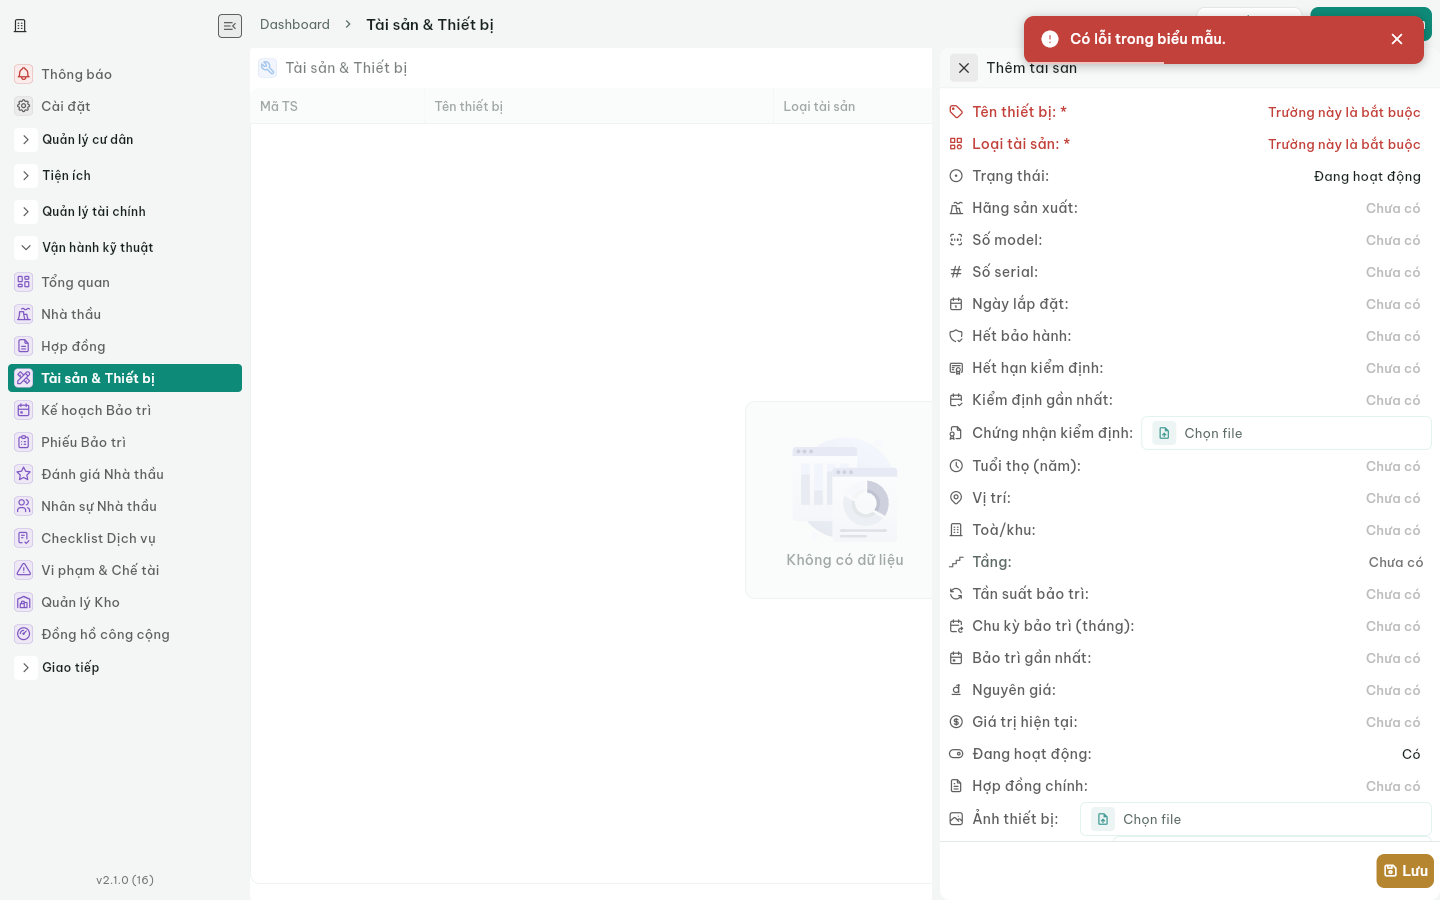Toggle the Đang hoạt động value Có

click(x=1411, y=754)
